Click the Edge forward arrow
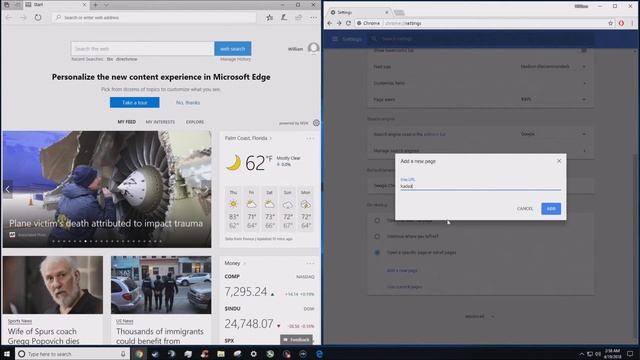This screenshot has height=360, width=640. [23, 18]
